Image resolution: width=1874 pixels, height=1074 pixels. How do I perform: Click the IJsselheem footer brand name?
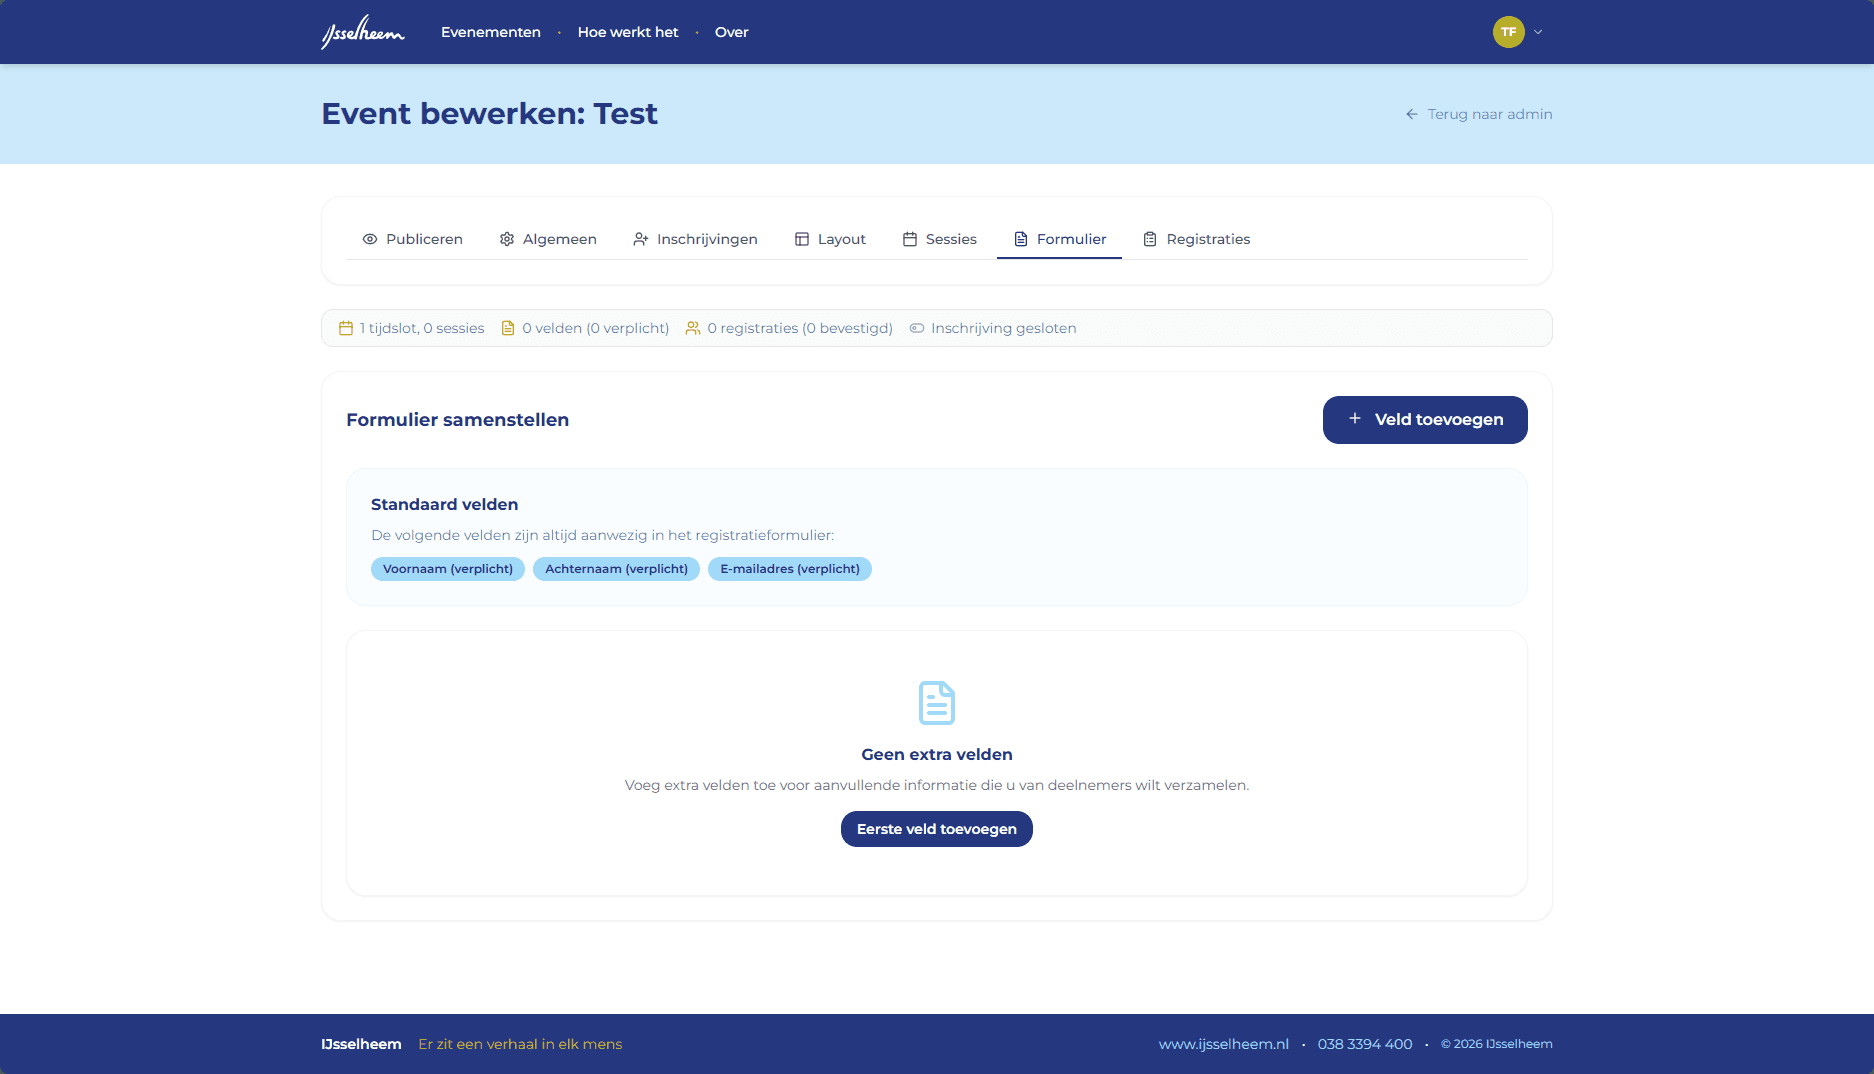(x=361, y=1044)
